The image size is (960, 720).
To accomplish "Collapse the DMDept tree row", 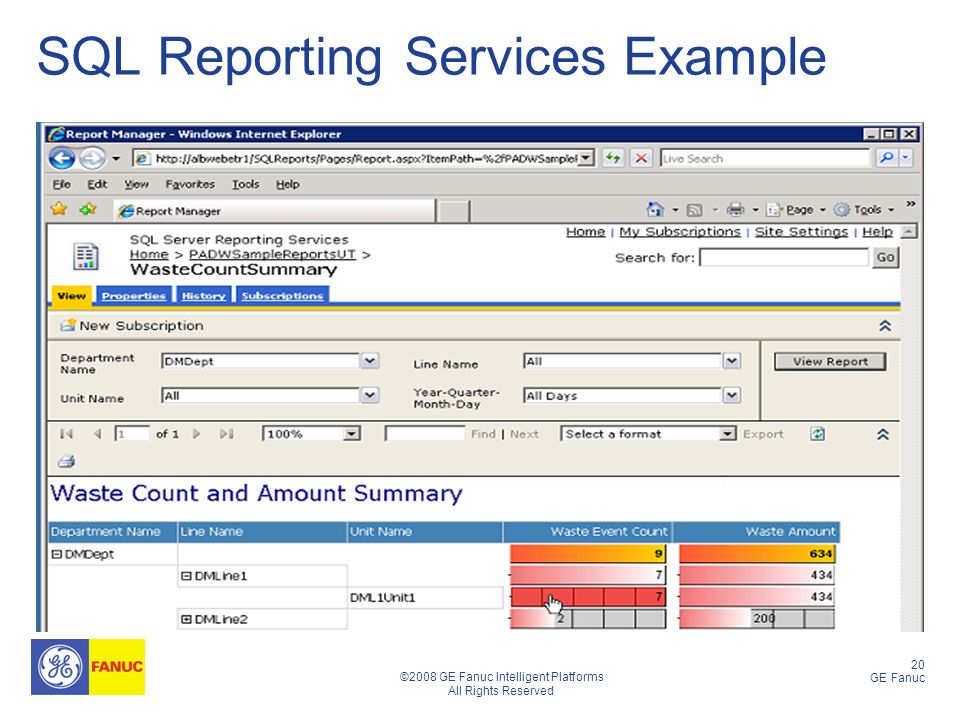I will click(56, 554).
